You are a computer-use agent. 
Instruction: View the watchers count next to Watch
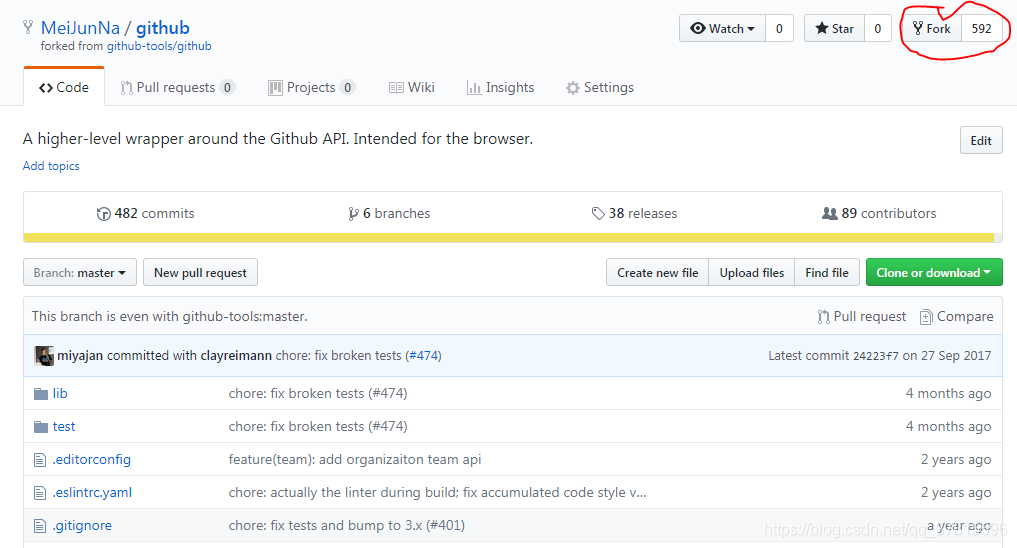(779, 29)
